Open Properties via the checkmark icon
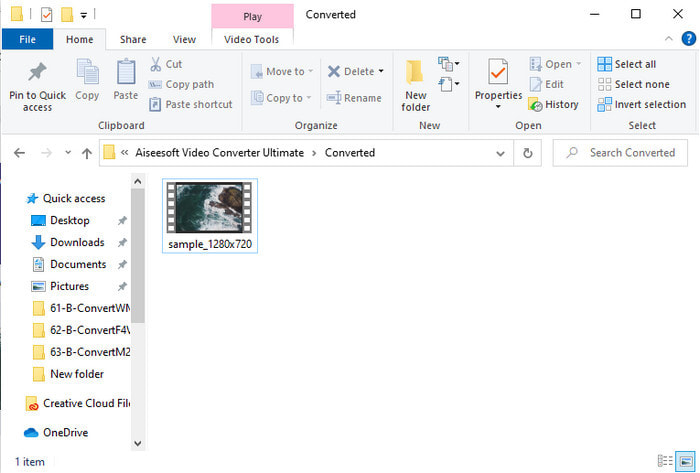Screen dimensions: 700x473 pos(497,74)
